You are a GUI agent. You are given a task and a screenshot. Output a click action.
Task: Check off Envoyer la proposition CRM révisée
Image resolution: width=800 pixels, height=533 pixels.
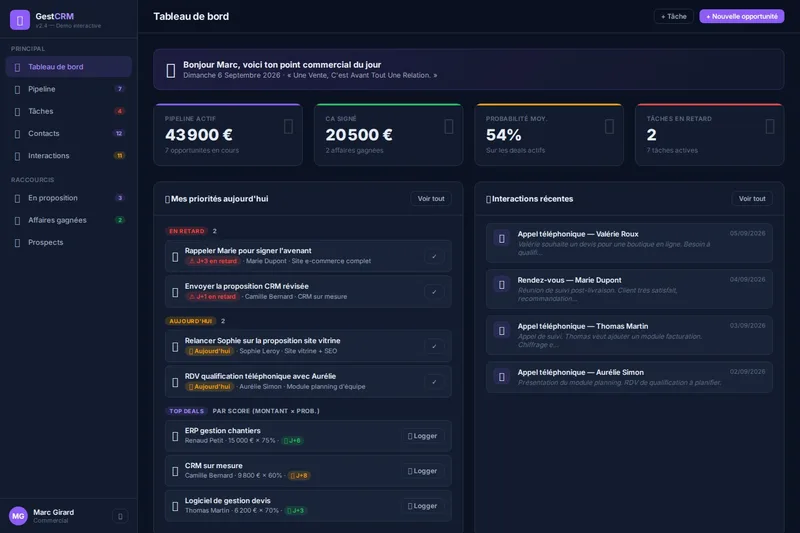434,292
